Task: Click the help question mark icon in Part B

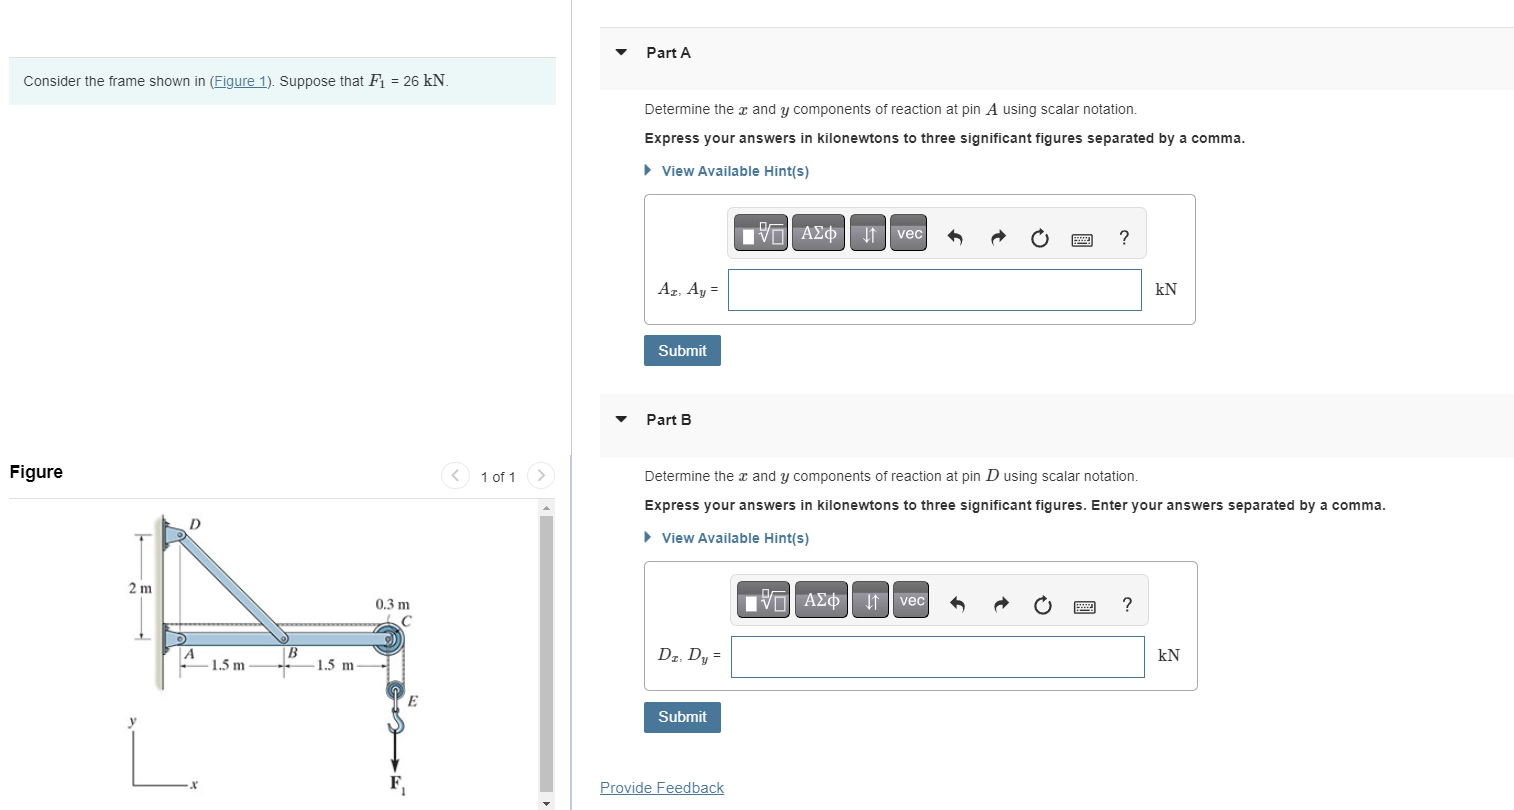Action: tap(1127, 604)
